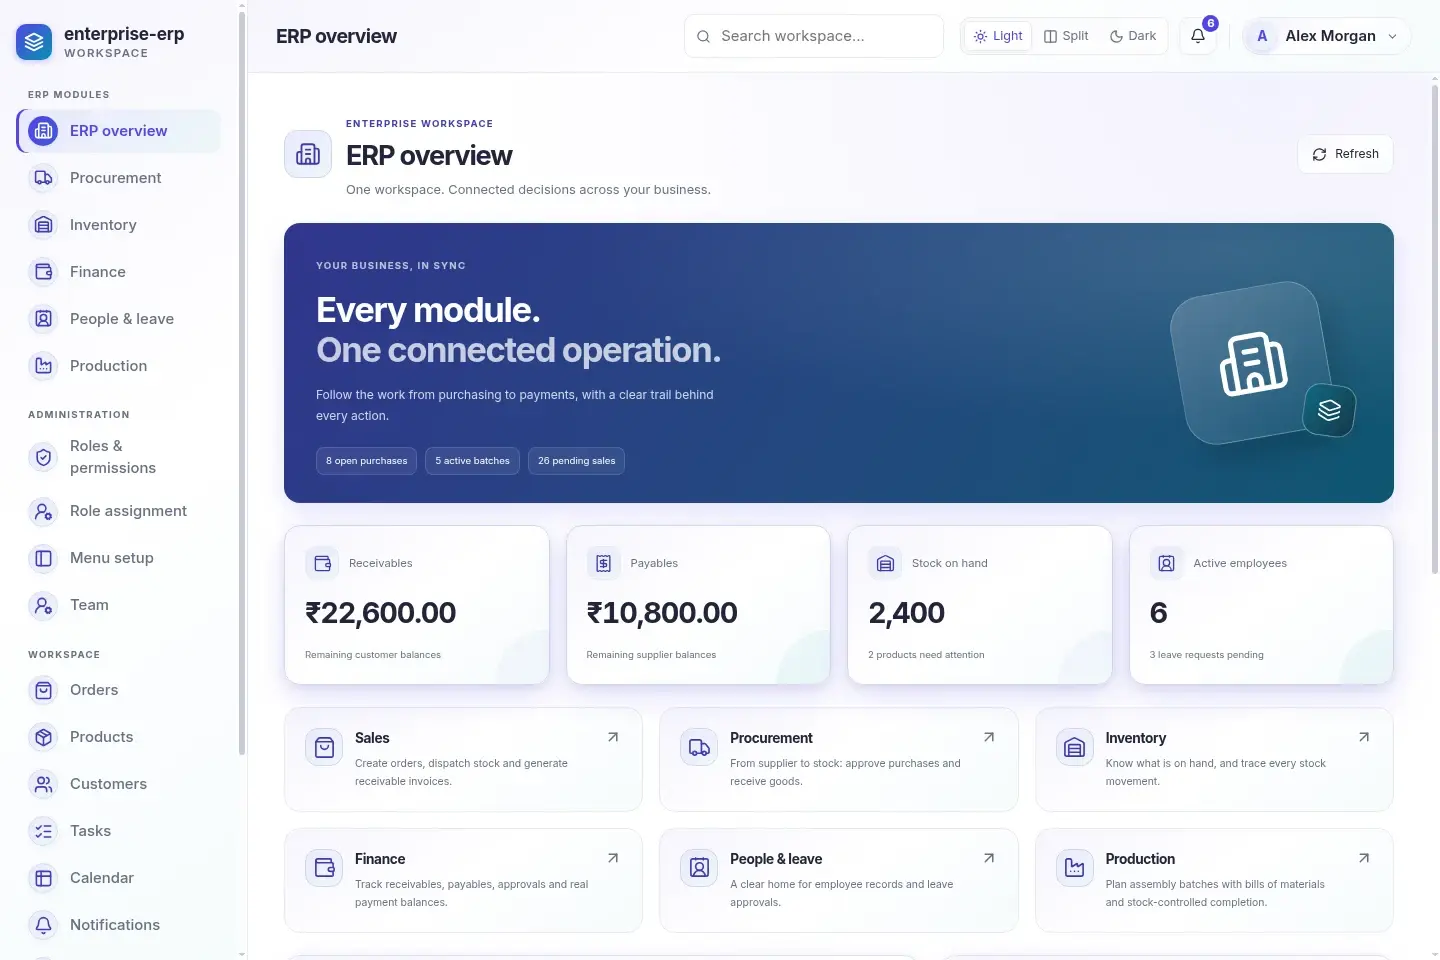The width and height of the screenshot is (1440, 960).
Task: Click the Menu setup panel icon
Action: pyautogui.click(x=43, y=558)
